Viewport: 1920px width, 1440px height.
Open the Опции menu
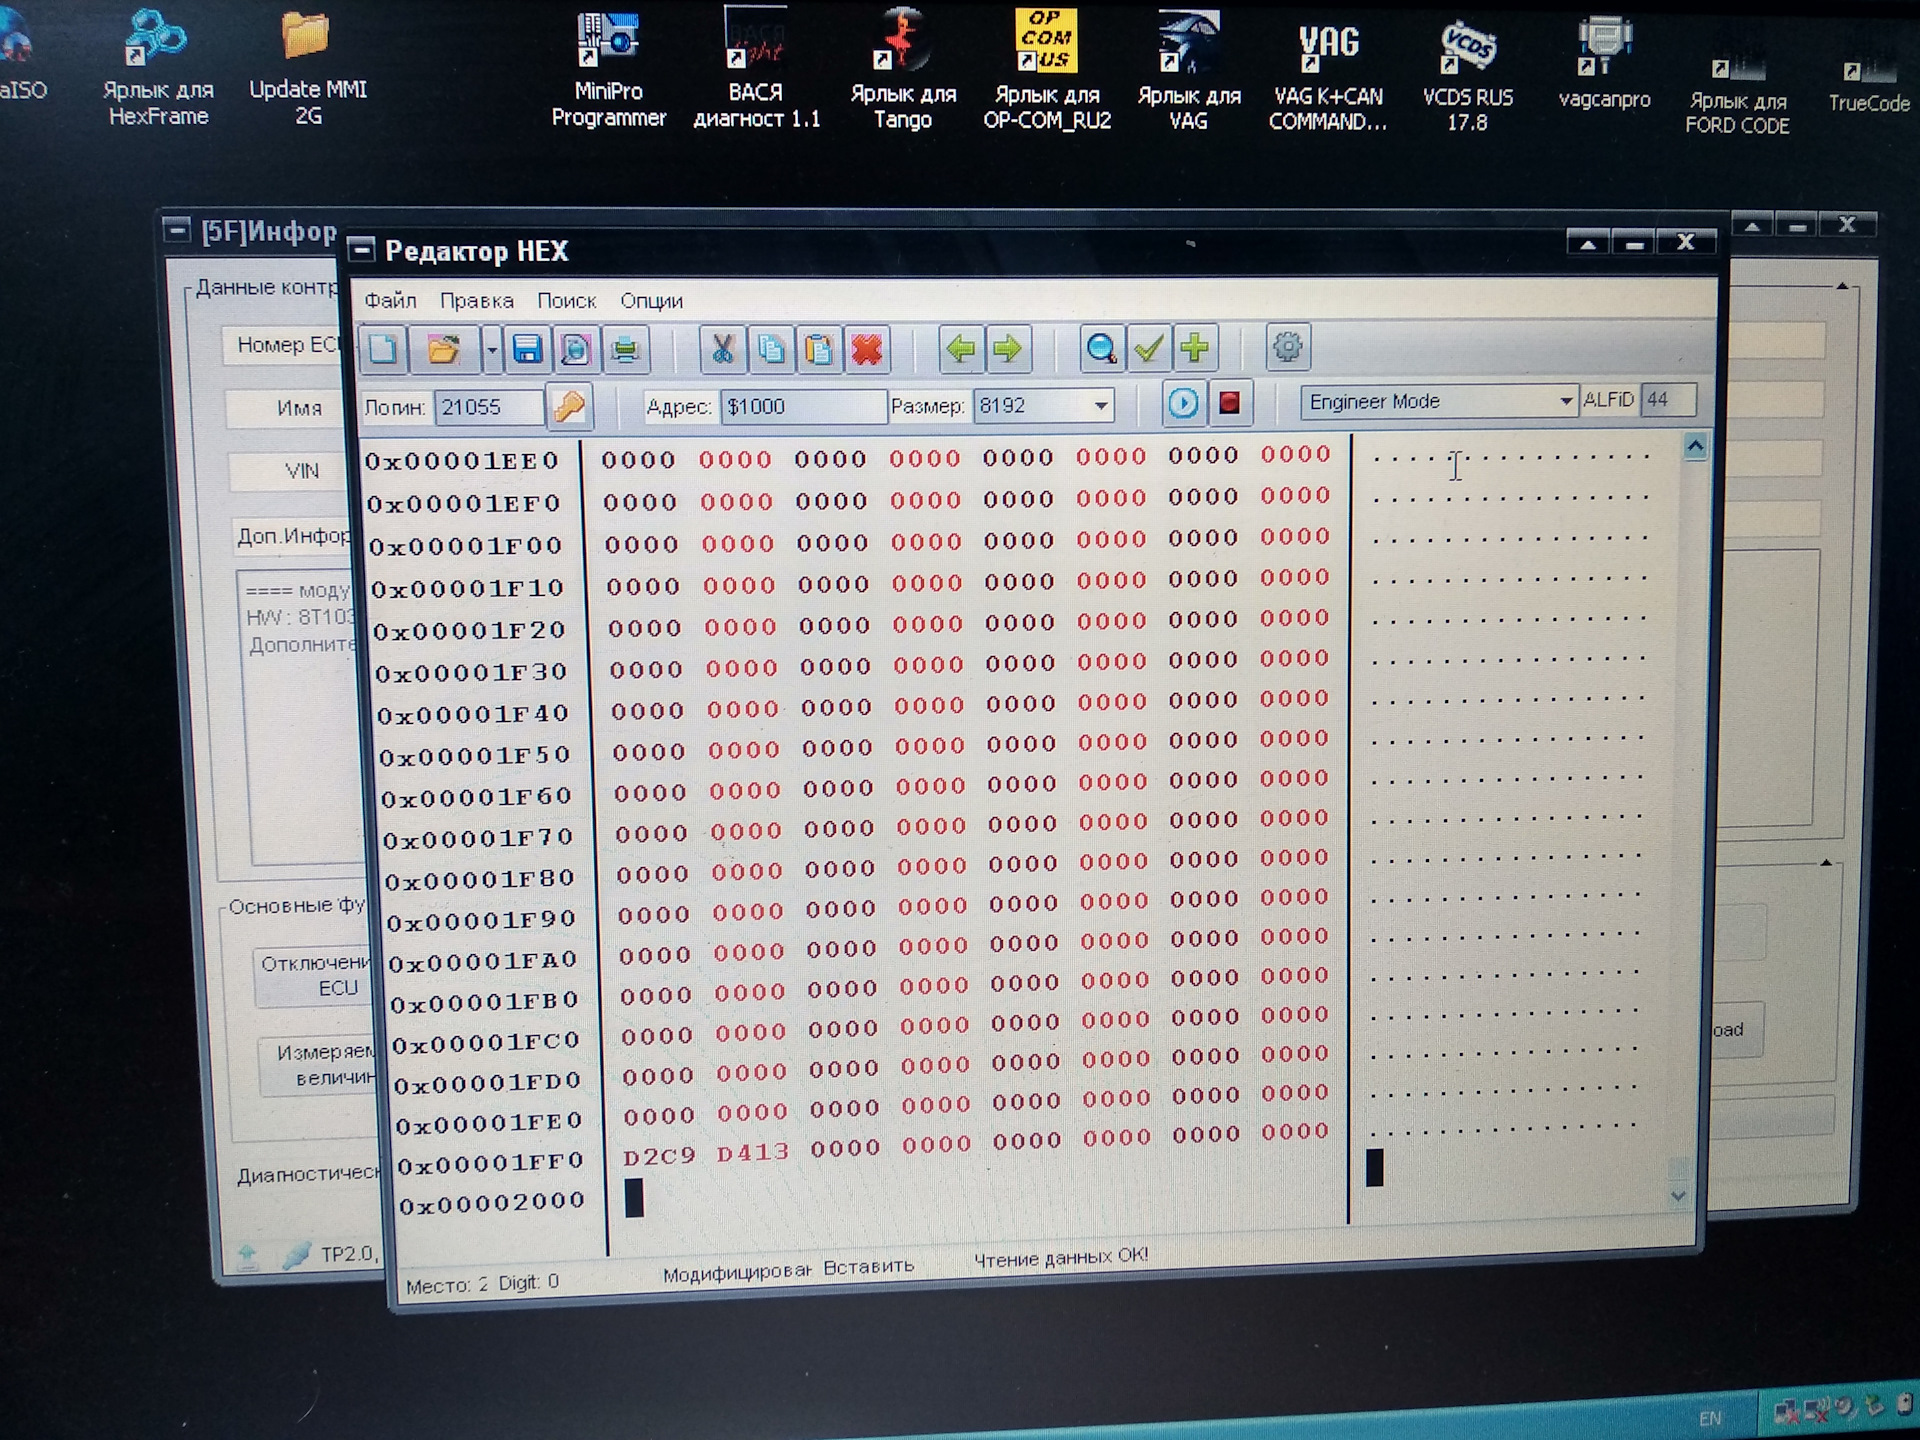(x=651, y=301)
